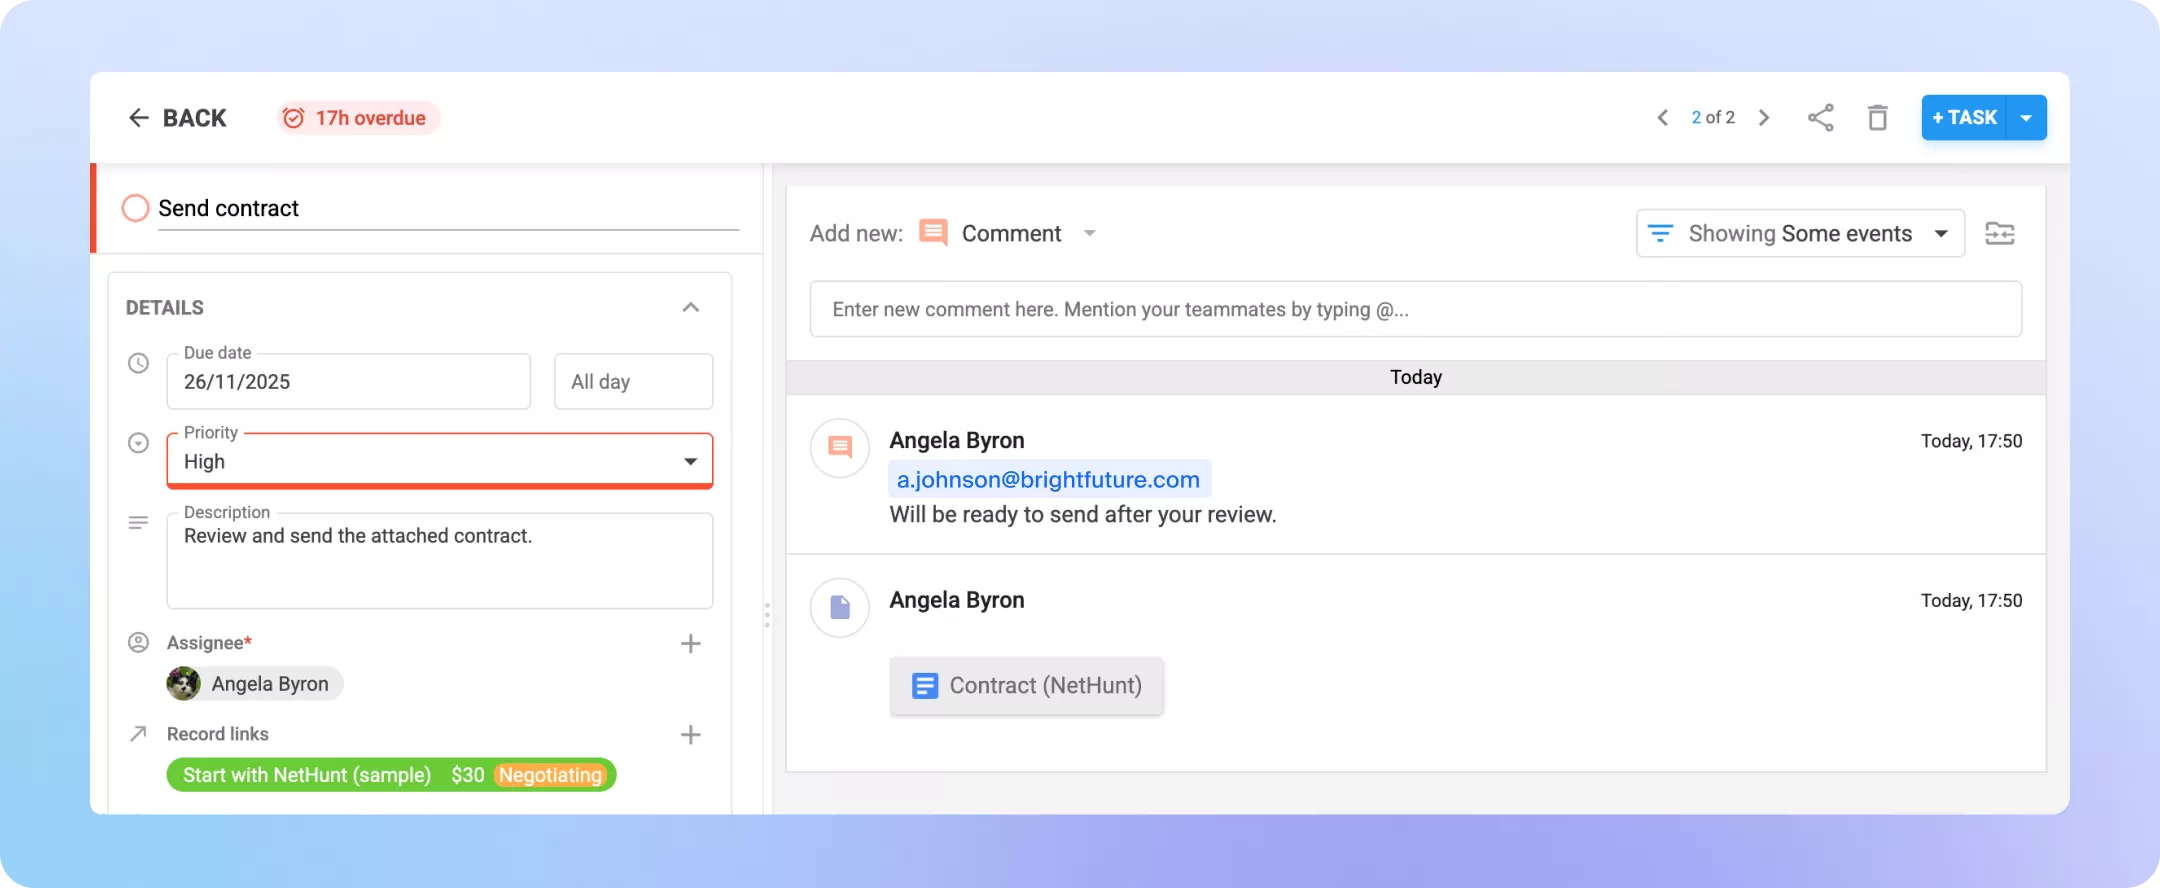The image size is (2160, 888).
Task: Add record link with plus icon
Action: tap(690, 735)
